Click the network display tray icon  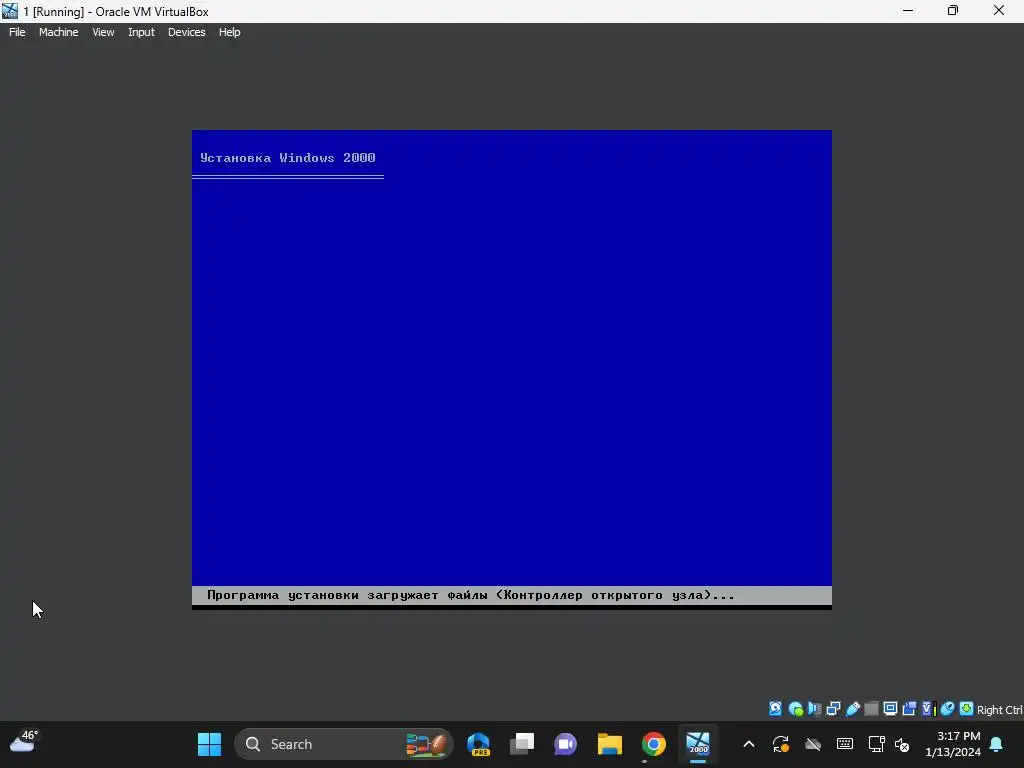[x=876, y=744]
